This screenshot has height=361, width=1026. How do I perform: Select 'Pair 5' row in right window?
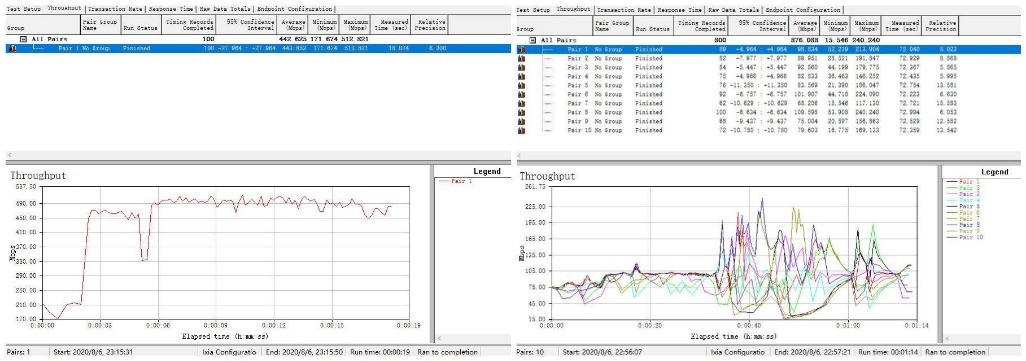[x=769, y=86]
